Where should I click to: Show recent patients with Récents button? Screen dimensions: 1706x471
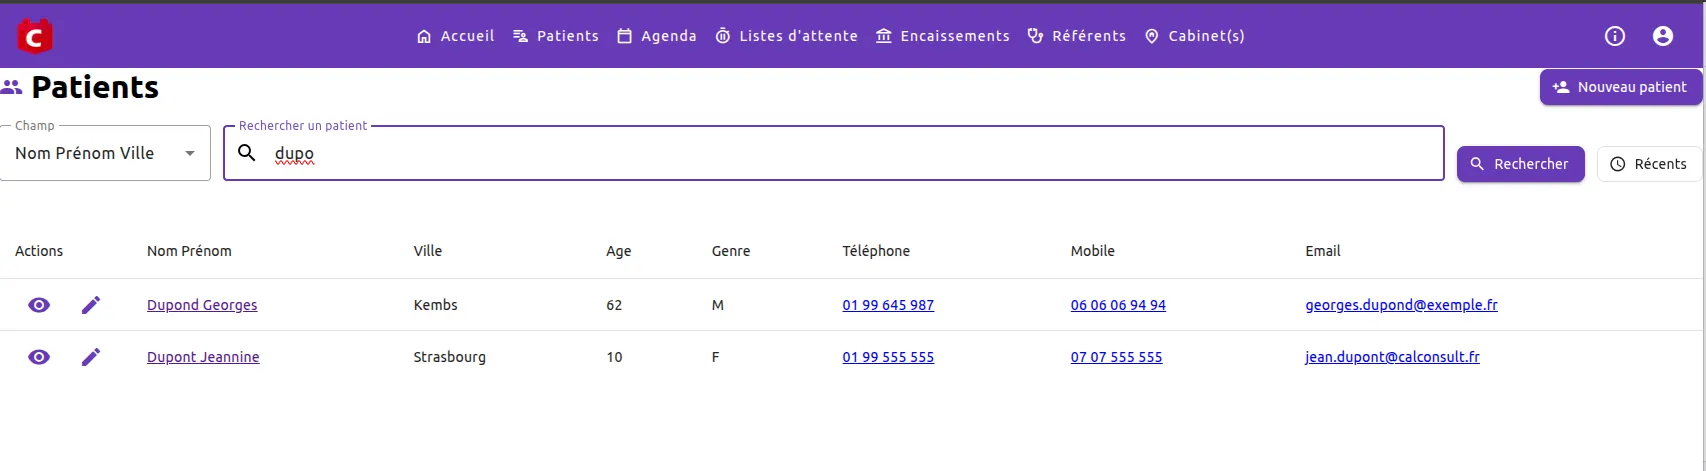click(x=1649, y=164)
